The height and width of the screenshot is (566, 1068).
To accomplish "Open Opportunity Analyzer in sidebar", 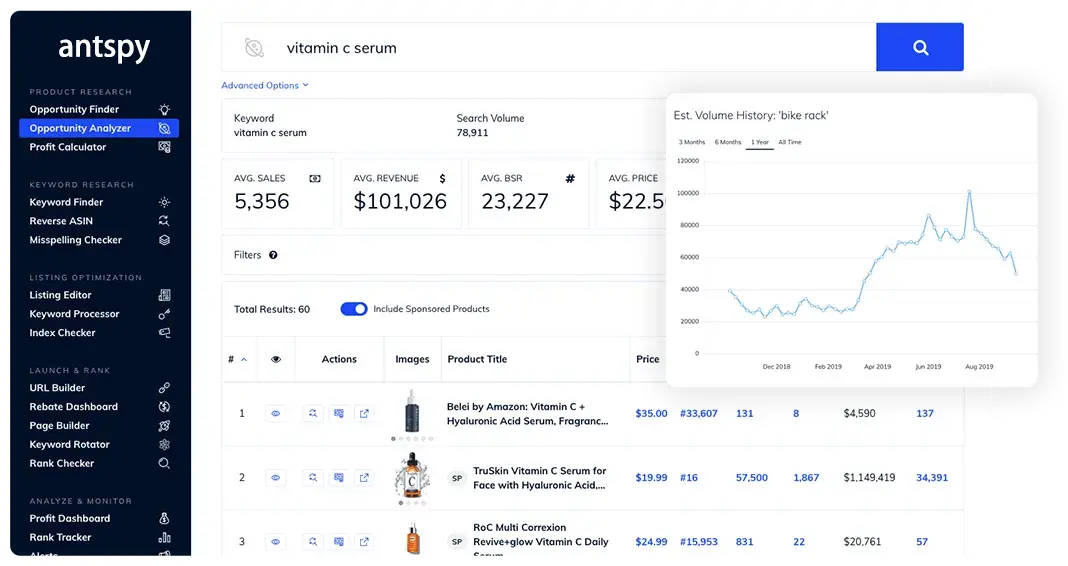I will coord(99,128).
